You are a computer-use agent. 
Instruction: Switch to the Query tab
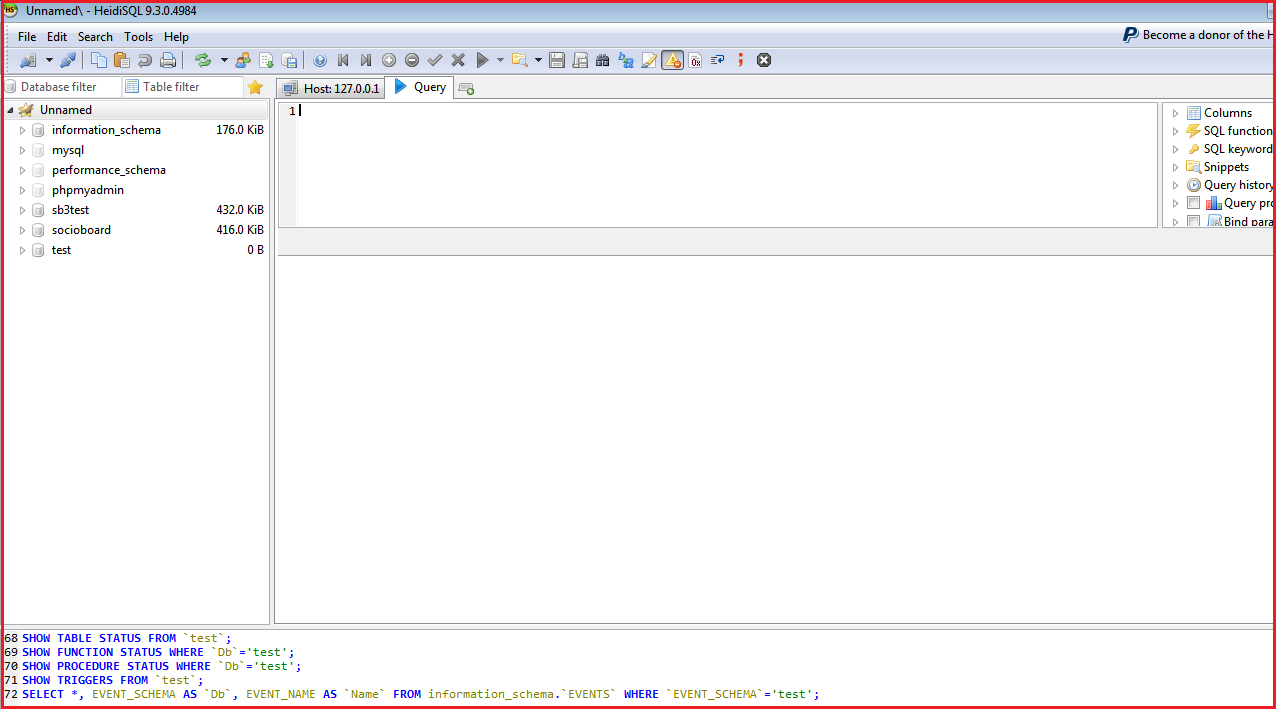point(420,87)
